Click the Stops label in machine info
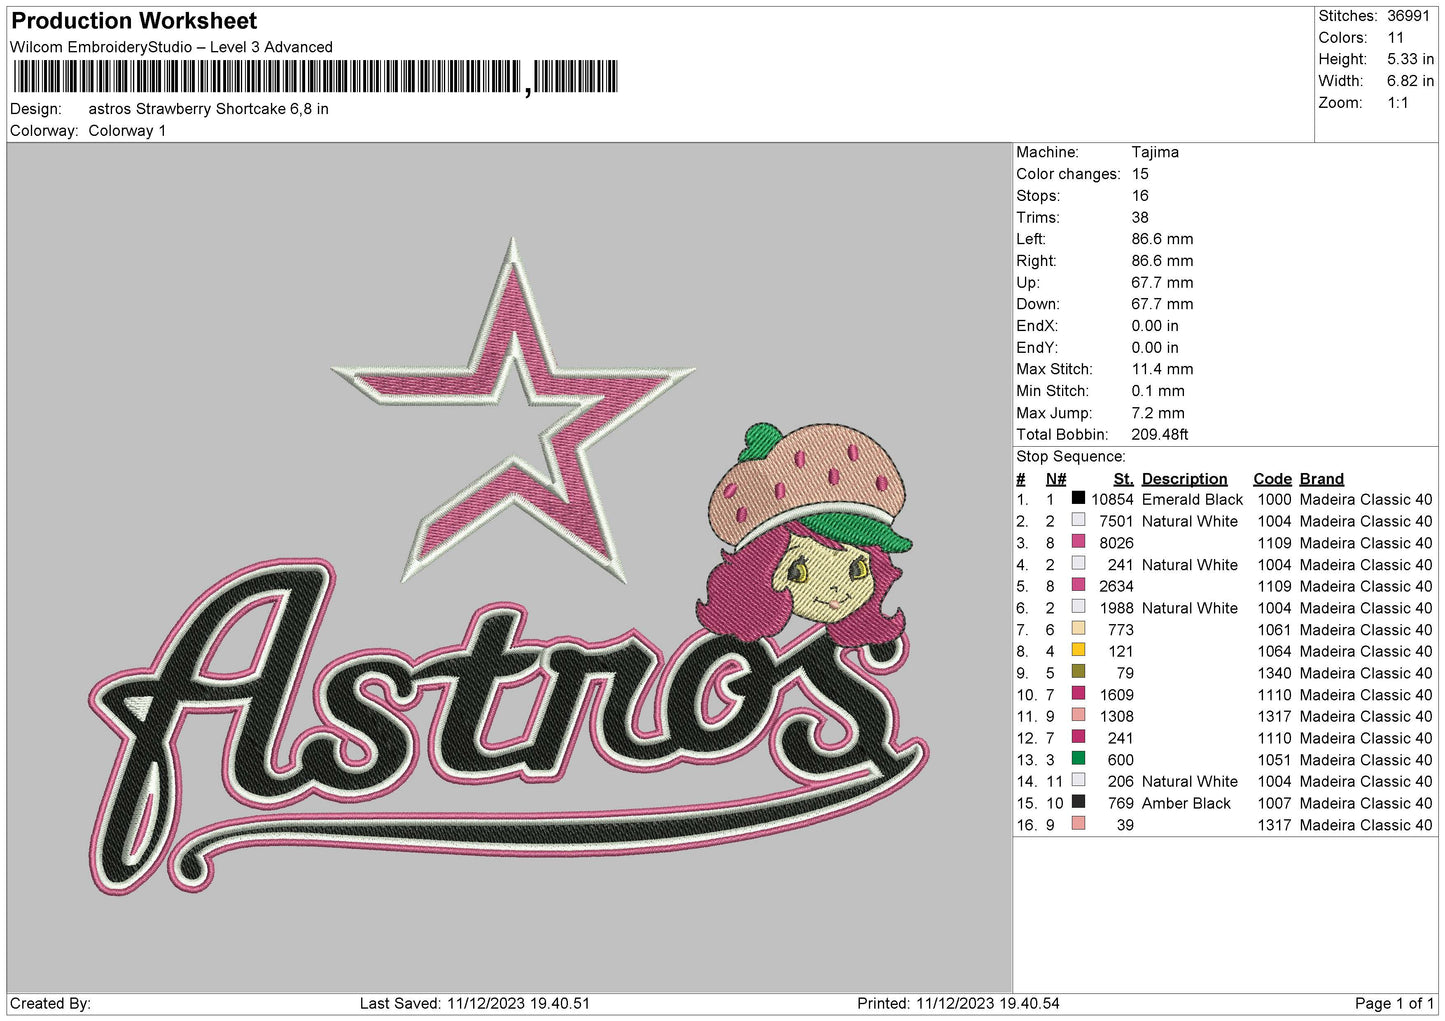The width and height of the screenshot is (1445, 1021). 1038,196
